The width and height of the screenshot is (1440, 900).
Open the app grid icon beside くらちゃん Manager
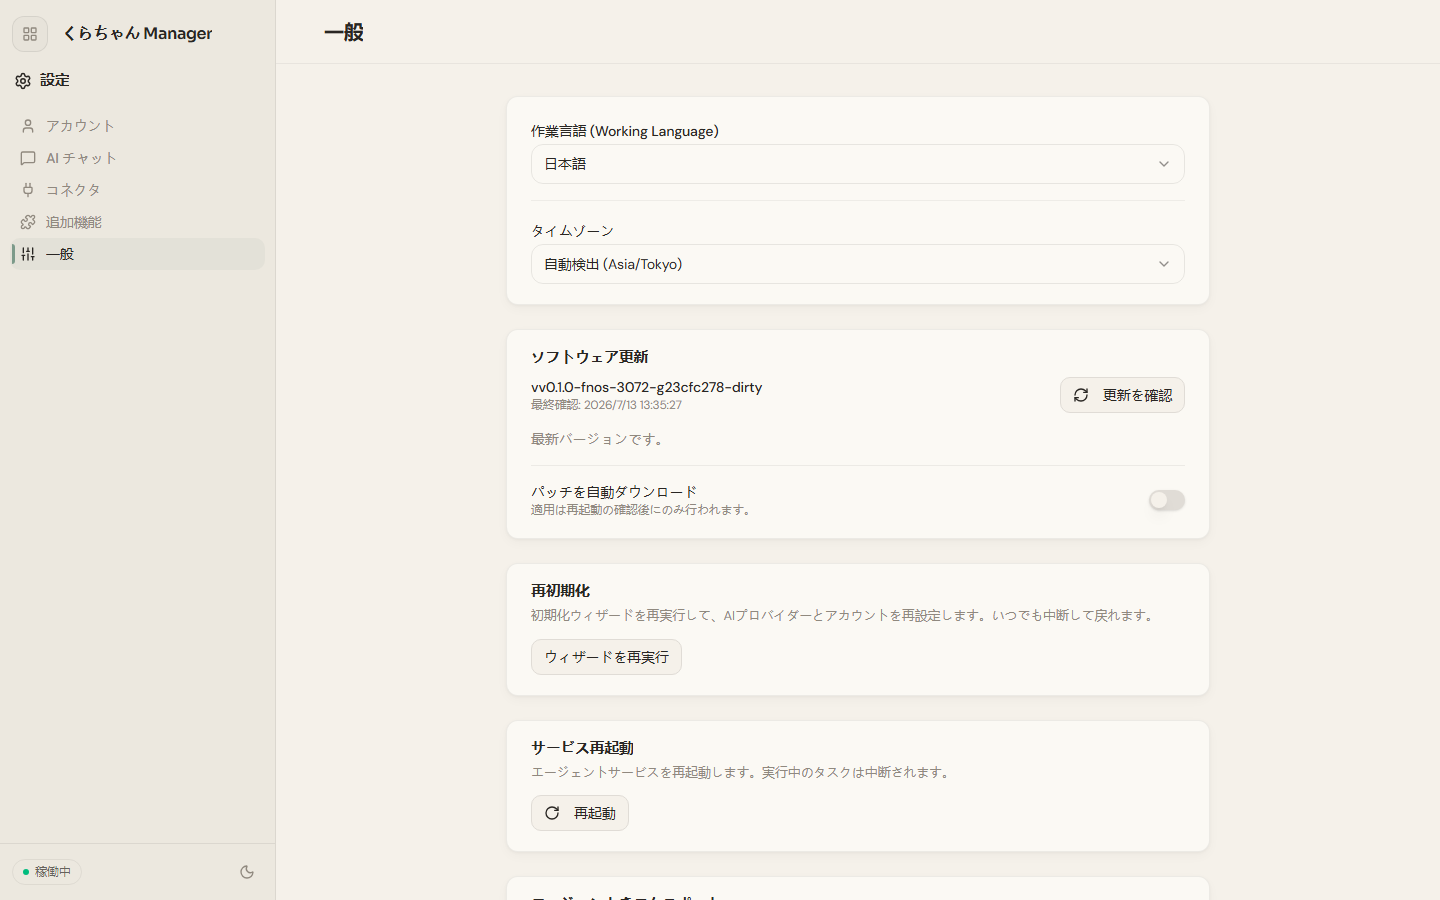(x=30, y=34)
